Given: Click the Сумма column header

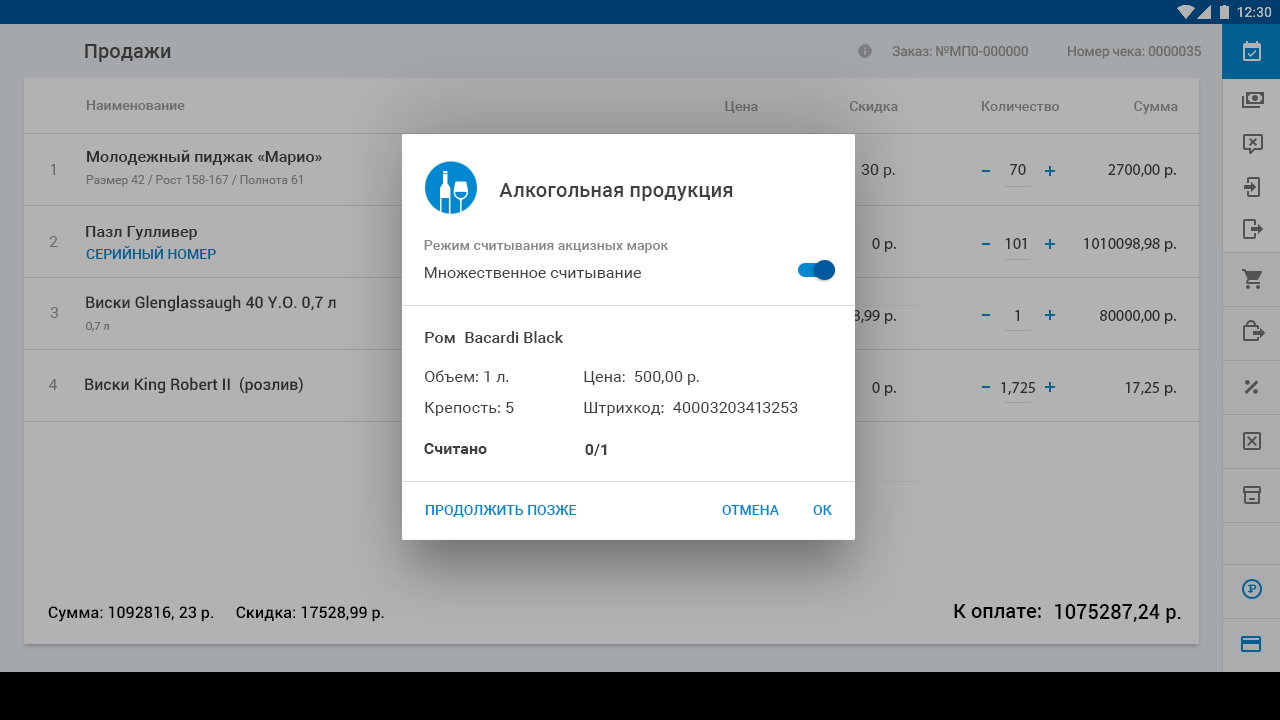Looking at the screenshot, I should [x=1155, y=106].
